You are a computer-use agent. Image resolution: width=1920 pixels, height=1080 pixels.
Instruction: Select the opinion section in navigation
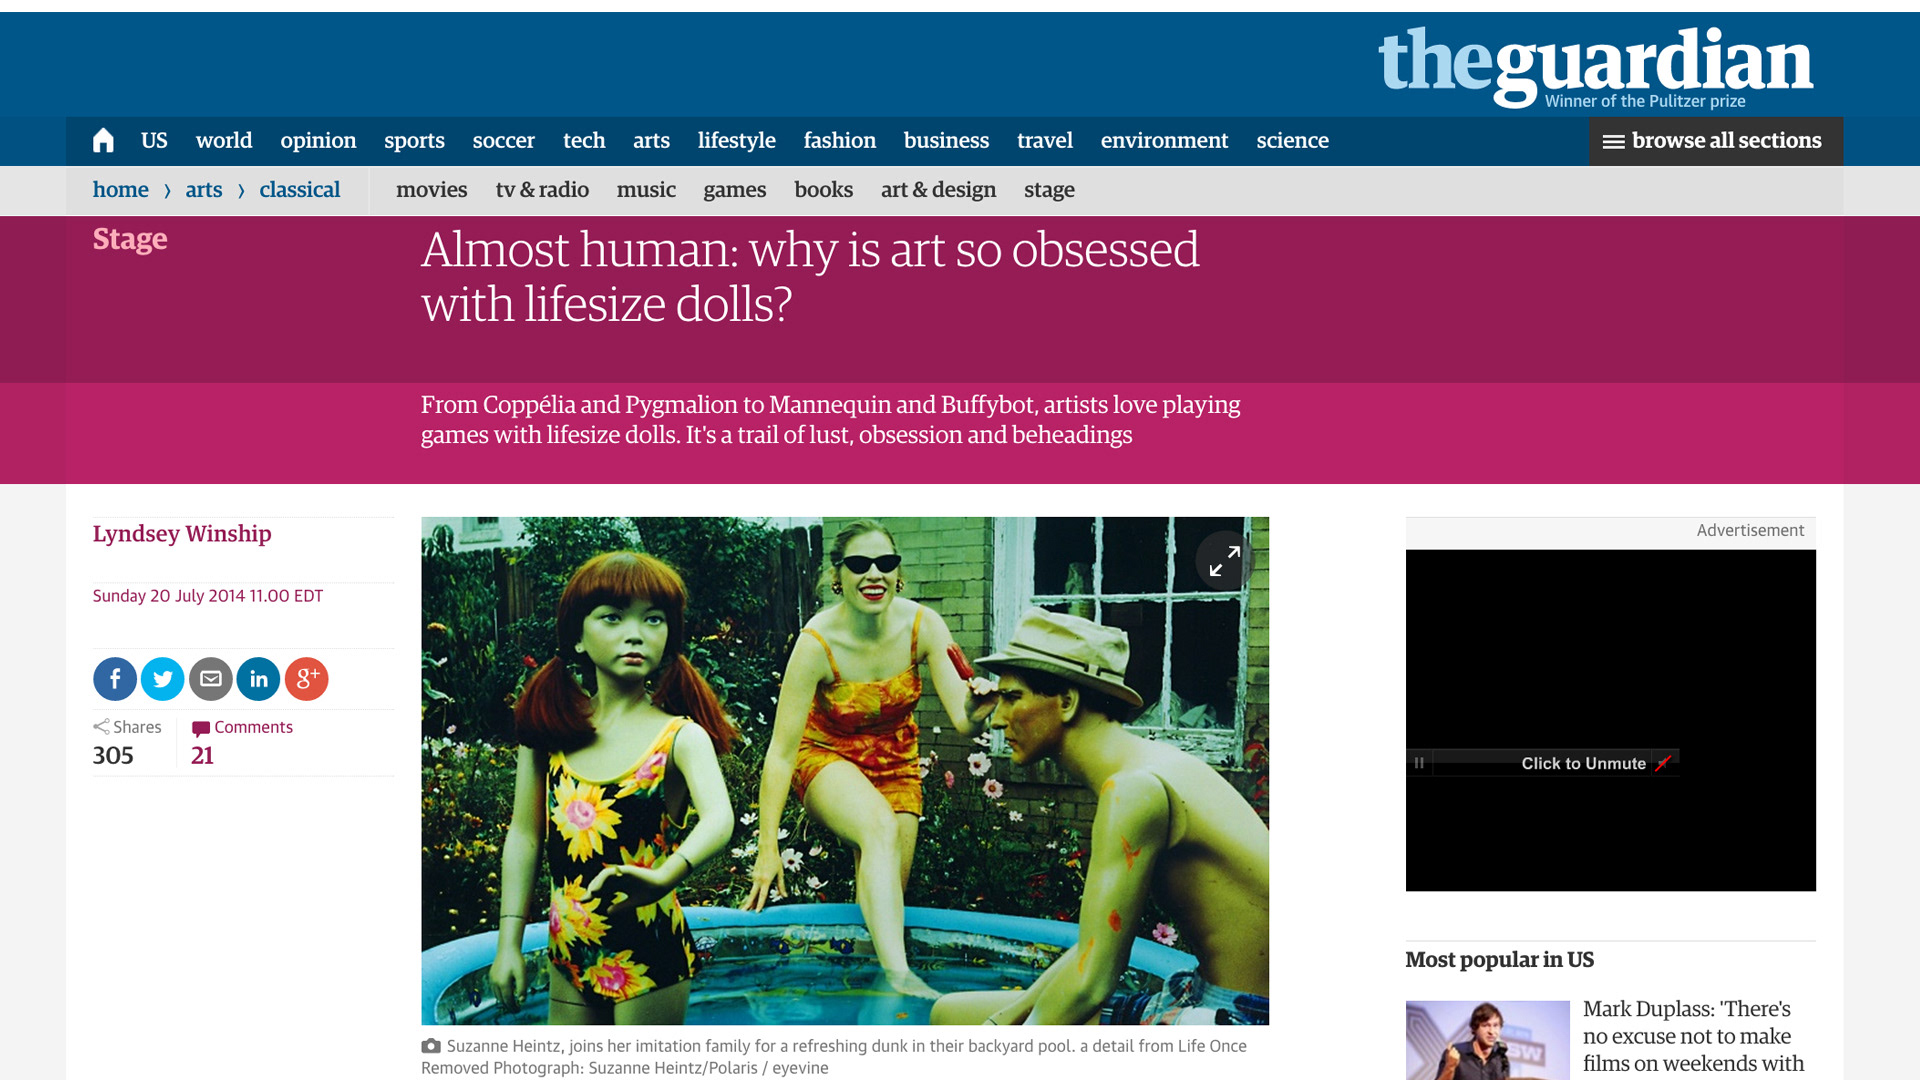(318, 141)
